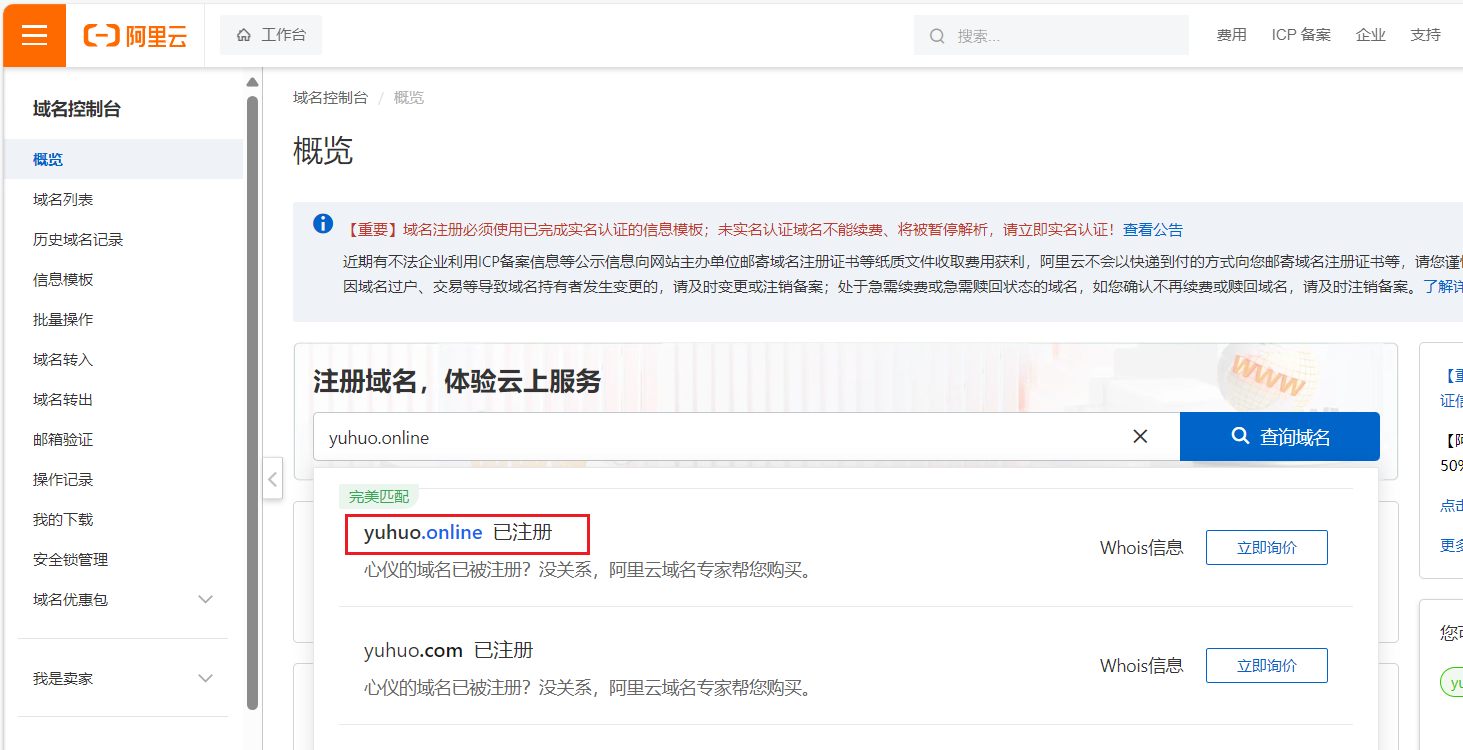Expand the 我是卖家 submenu
This screenshot has height=750, width=1463.
pos(206,679)
